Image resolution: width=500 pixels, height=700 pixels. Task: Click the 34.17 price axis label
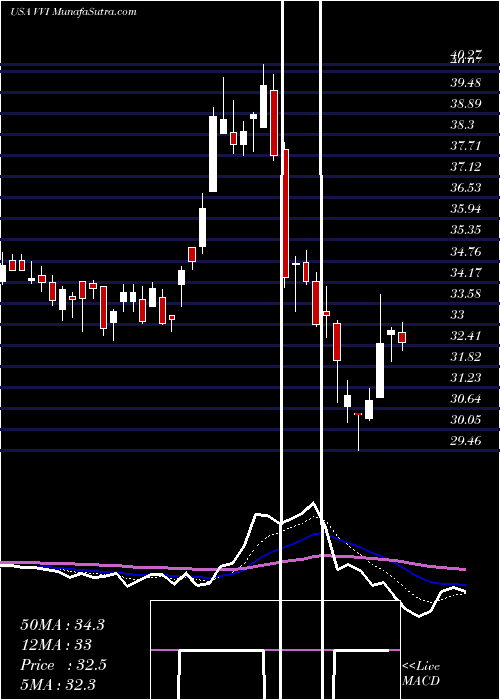click(x=466, y=272)
